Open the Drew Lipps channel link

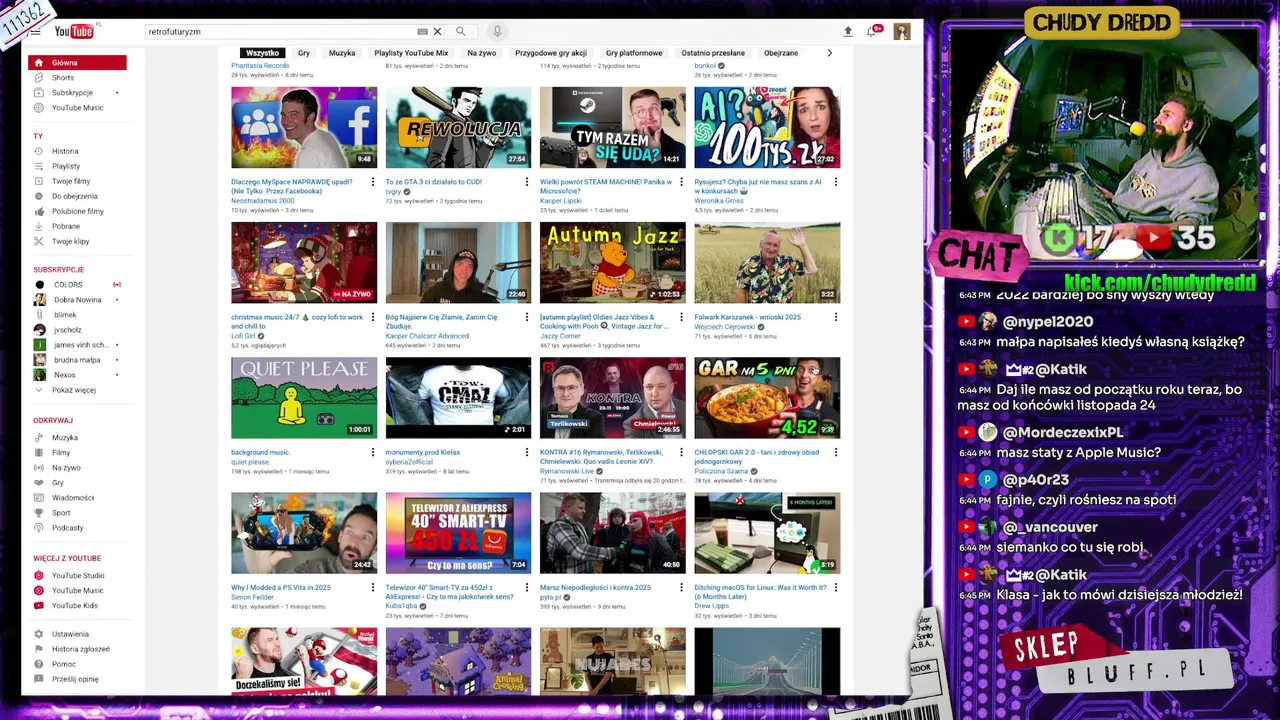[x=712, y=605]
